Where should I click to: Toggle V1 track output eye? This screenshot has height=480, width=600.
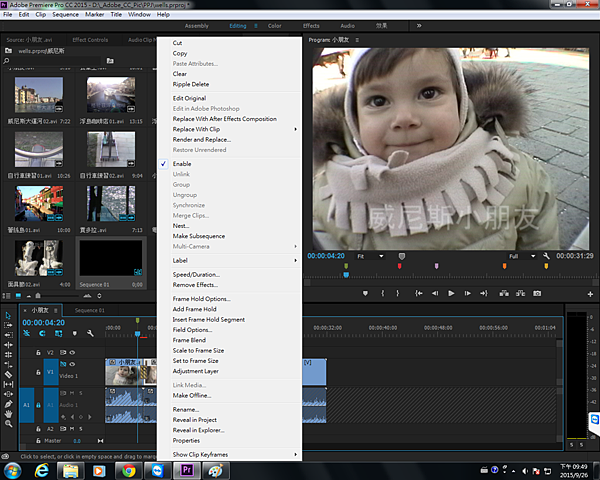click(72, 364)
